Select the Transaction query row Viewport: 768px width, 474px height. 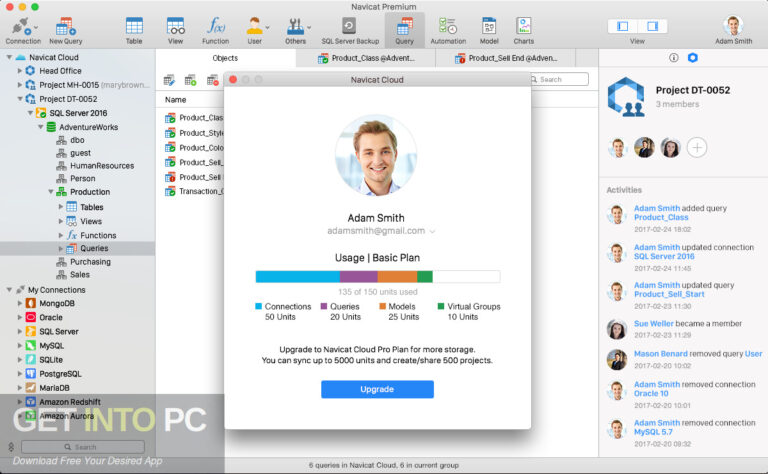click(194, 191)
